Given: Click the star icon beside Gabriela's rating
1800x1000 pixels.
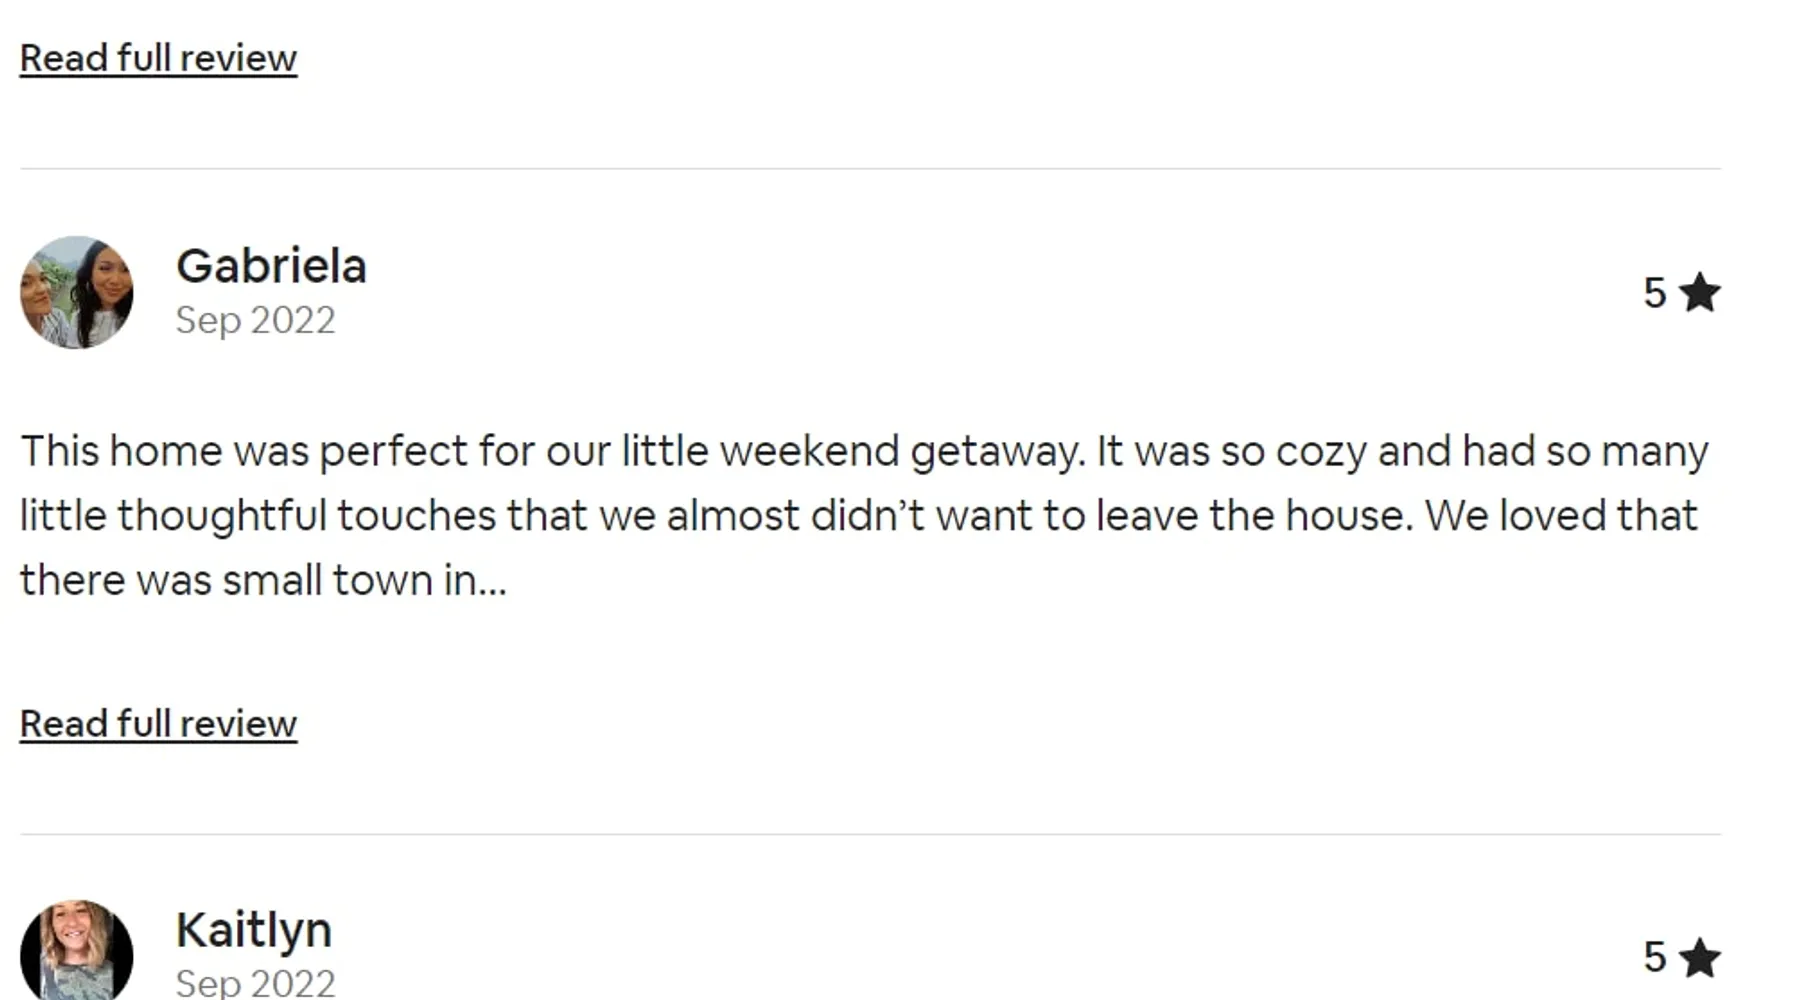Looking at the screenshot, I should (1699, 294).
